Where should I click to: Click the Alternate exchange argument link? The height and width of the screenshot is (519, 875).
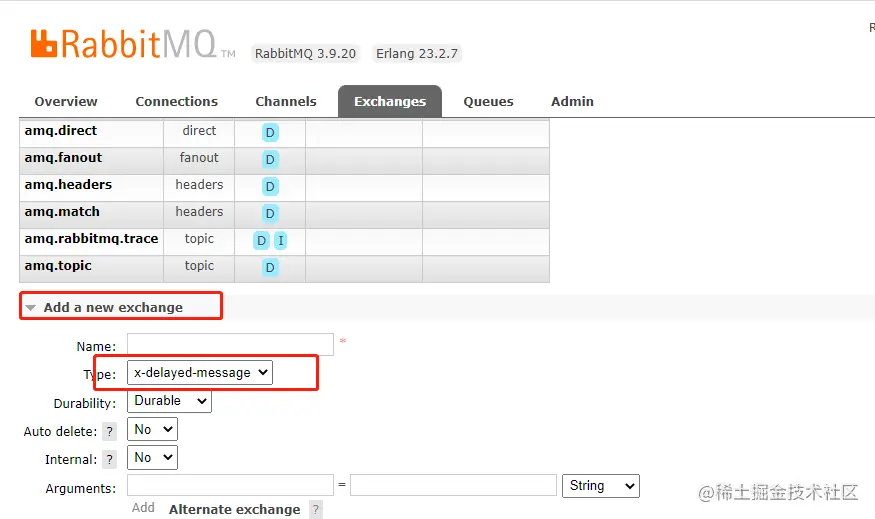click(234, 510)
